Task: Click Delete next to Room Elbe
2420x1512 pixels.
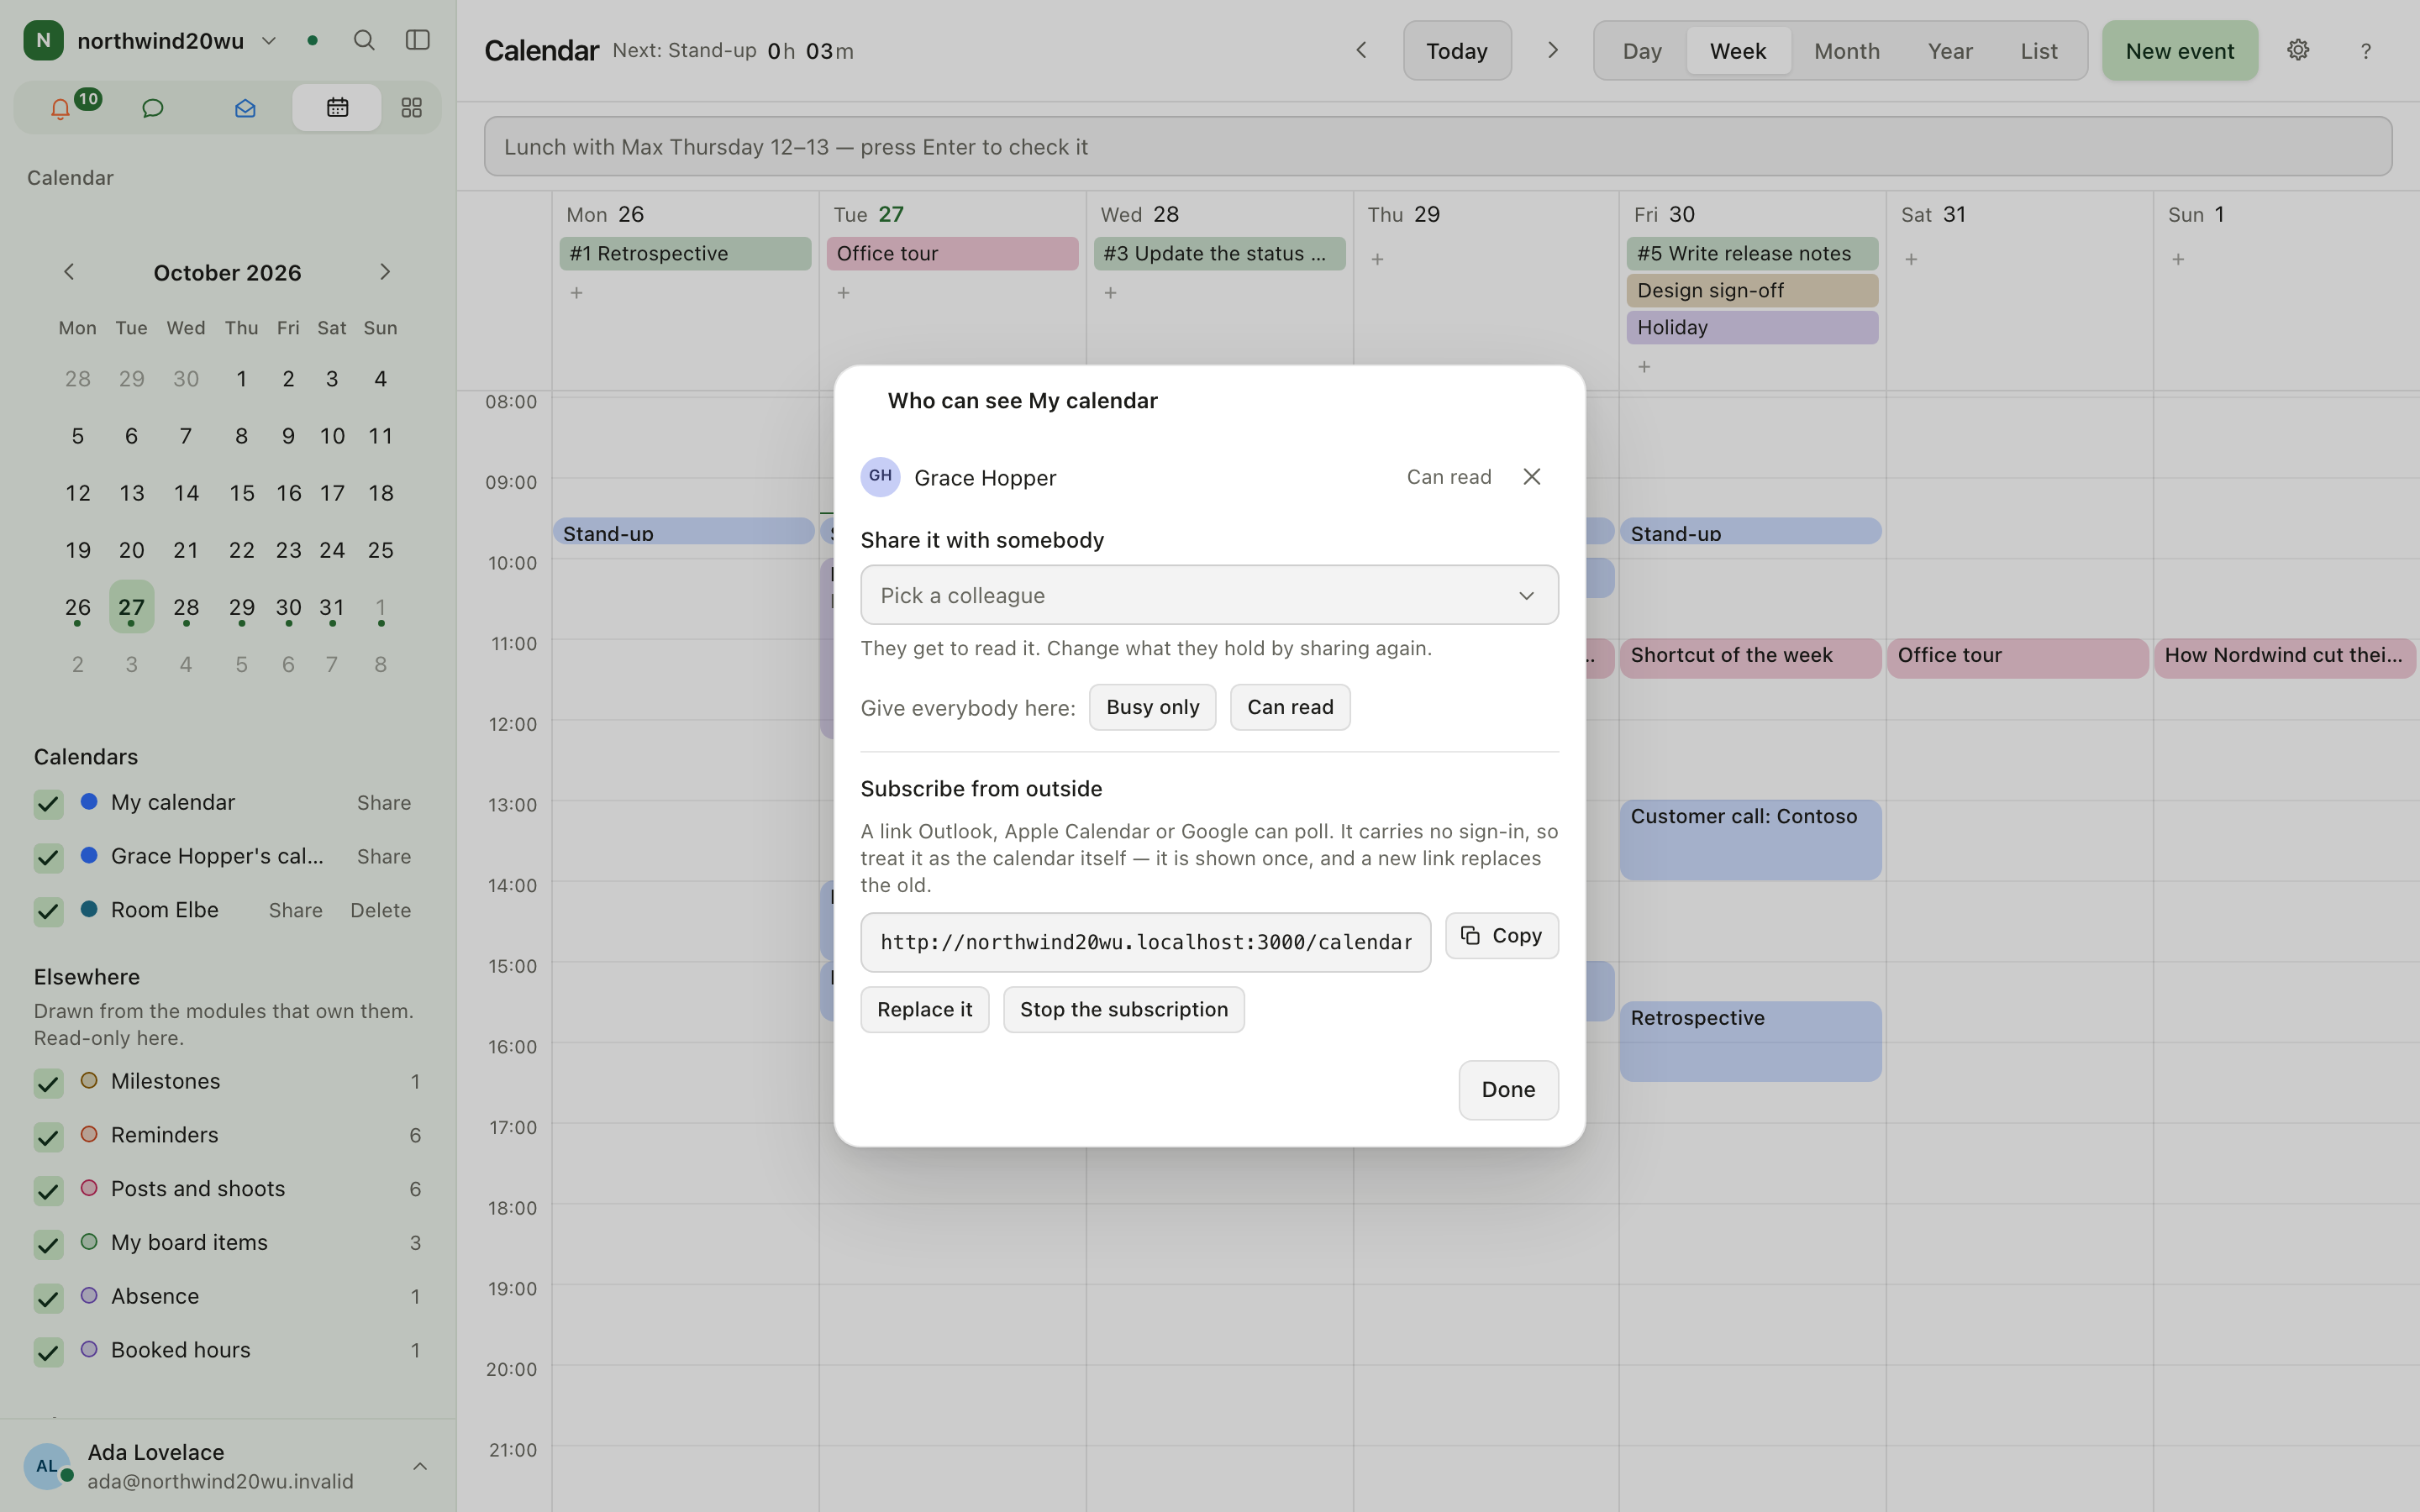Action: click(x=380, y=910)
